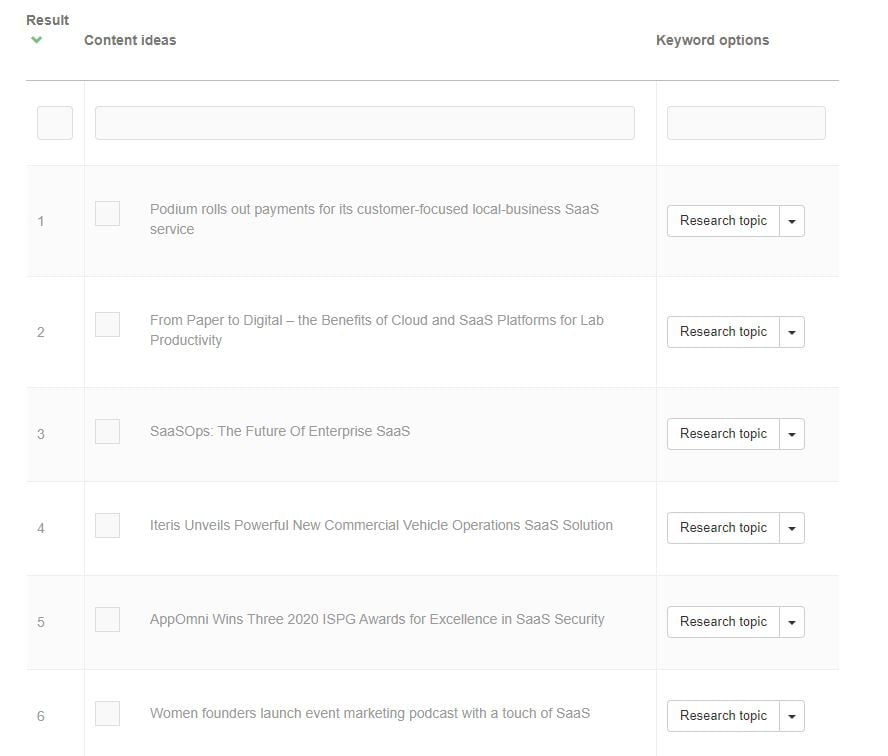The height and width of the screenshot is (756, 888).
Task: Expand dropdown arrow in Iteris Unveils row
Action: [792, 528]
